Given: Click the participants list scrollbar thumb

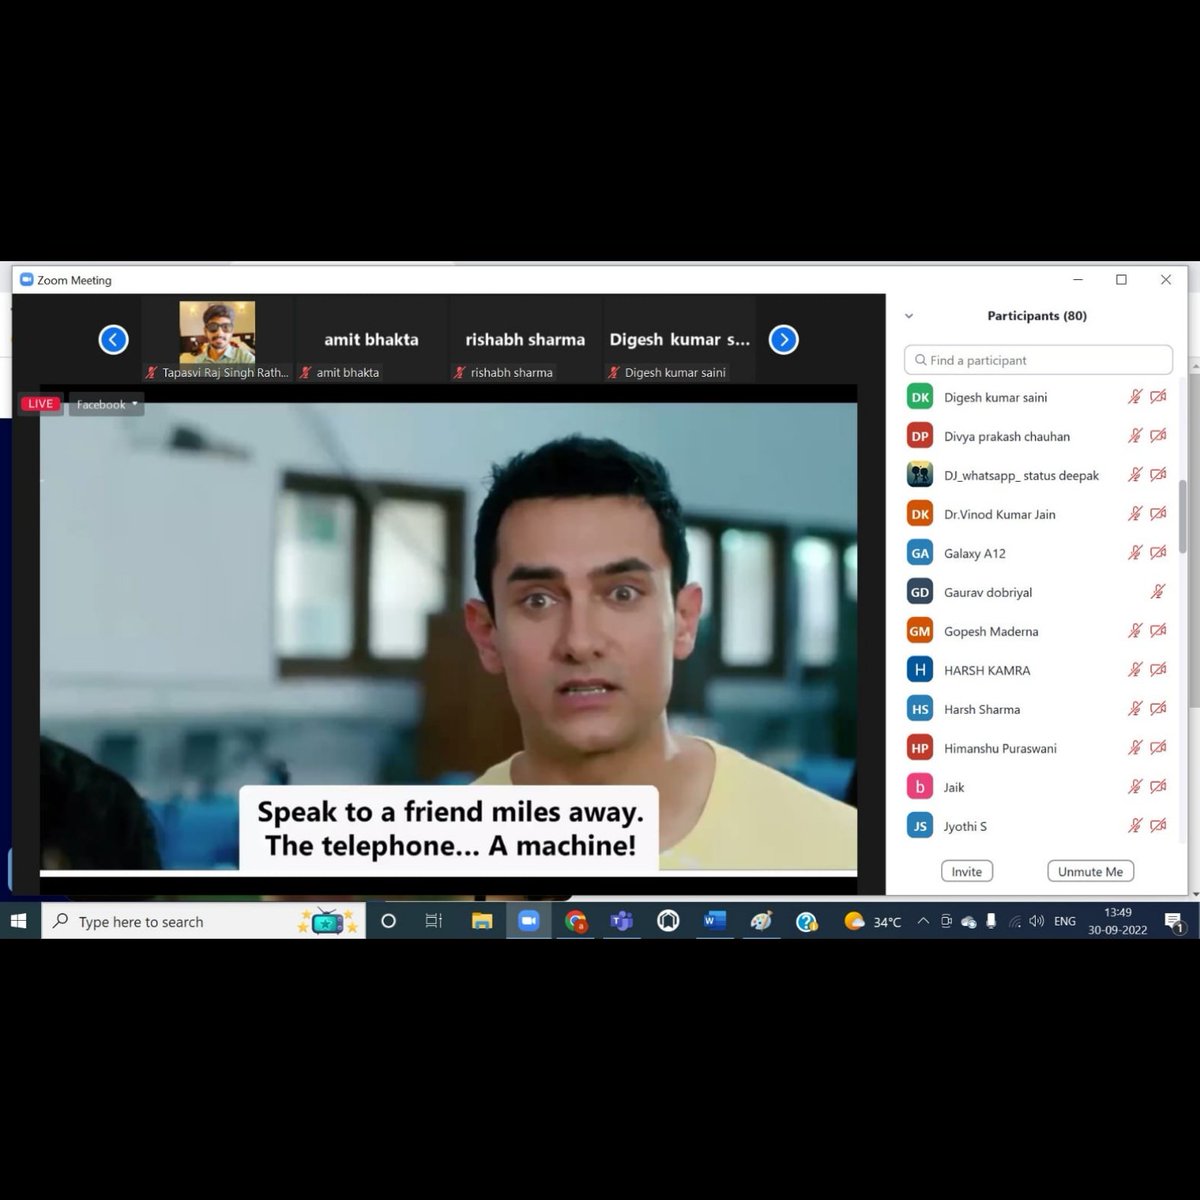Looking at the screenshot, I should point(1182,515).
